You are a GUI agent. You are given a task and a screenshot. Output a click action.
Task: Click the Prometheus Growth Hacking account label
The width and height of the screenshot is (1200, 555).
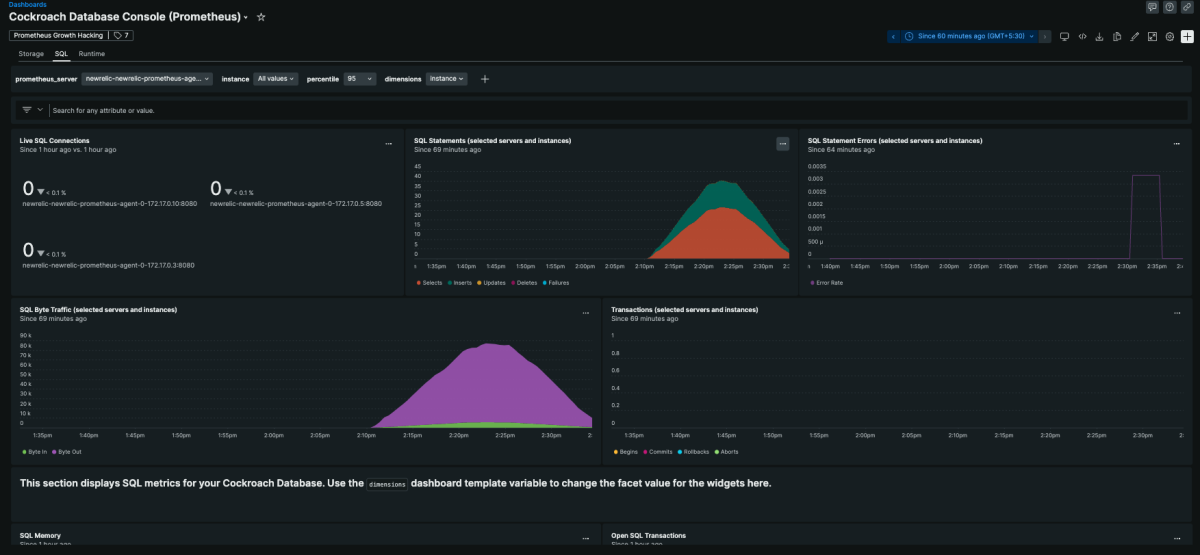(57, 35)
